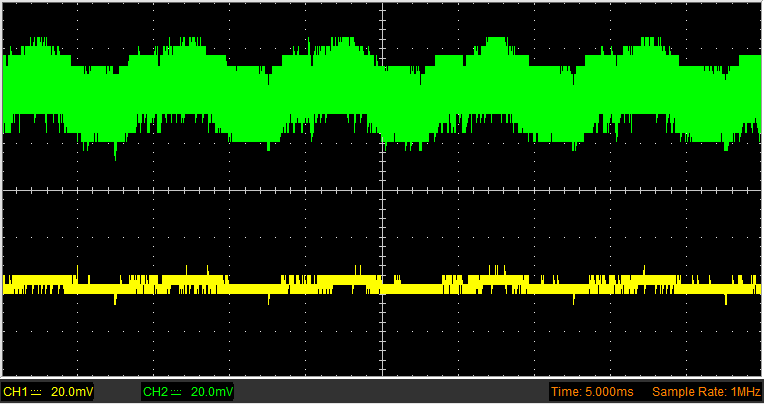Click the black grid area above the green trace

point(382,19)
